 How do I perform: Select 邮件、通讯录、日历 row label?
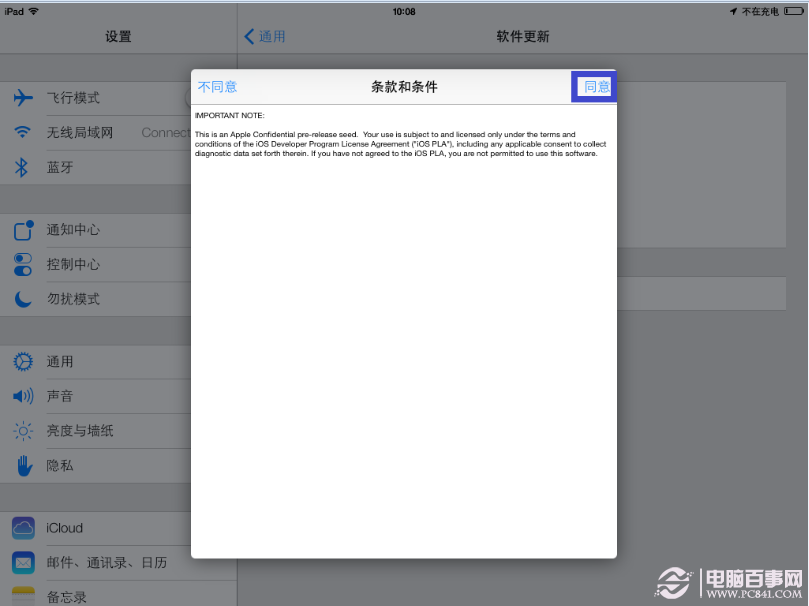point(107,563)
